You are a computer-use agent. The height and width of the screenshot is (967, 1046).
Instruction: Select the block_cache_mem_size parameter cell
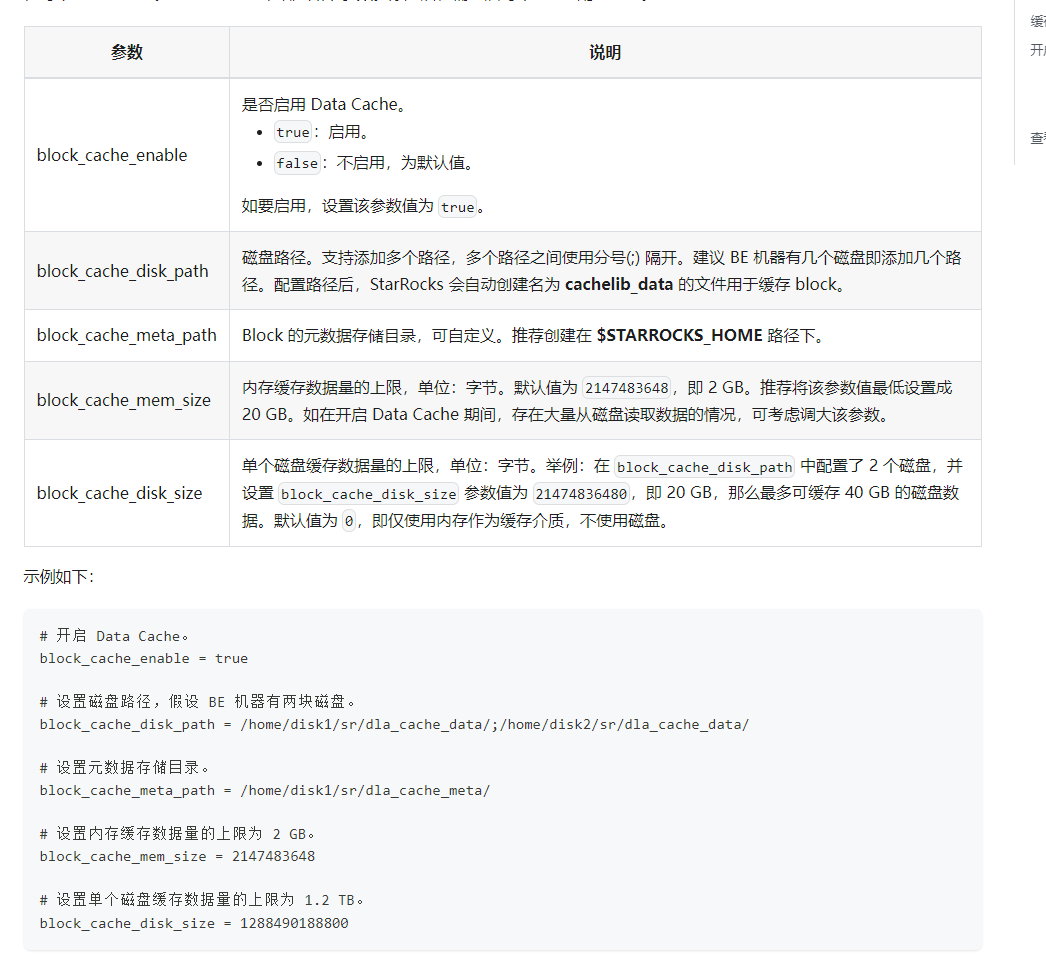[x=127, y=400]
